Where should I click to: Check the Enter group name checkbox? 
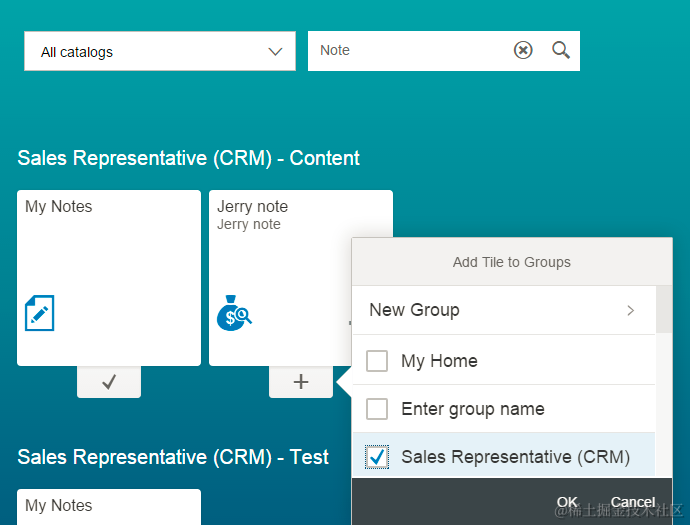tap(377, 409)
